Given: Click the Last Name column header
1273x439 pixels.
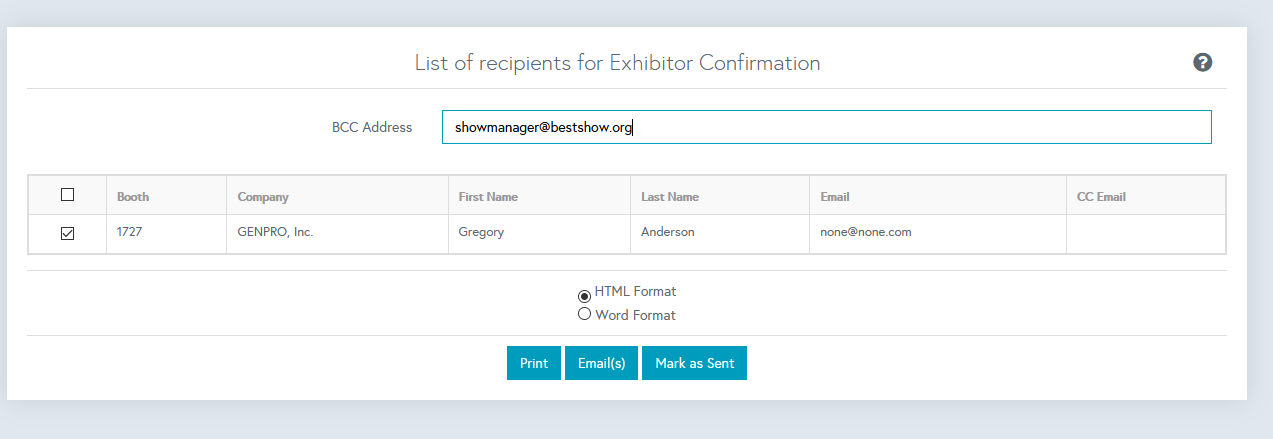Looking at the screenshot, I should coord(670,197).
